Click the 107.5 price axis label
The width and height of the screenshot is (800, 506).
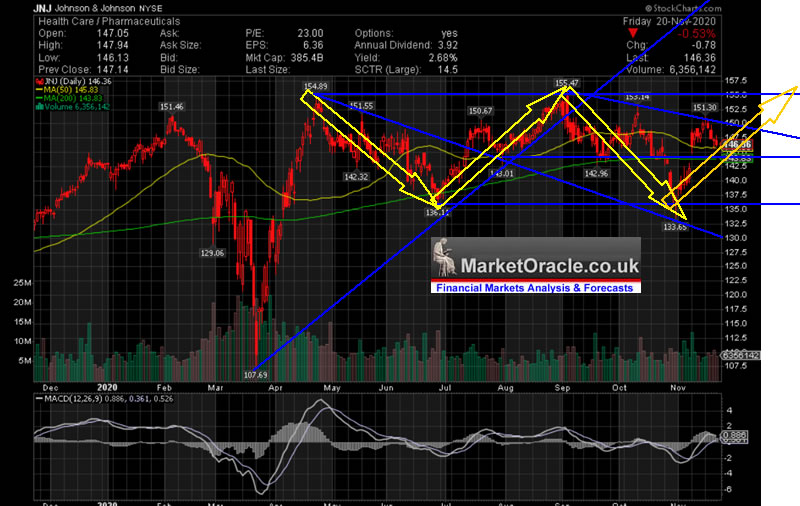[736, 366]
